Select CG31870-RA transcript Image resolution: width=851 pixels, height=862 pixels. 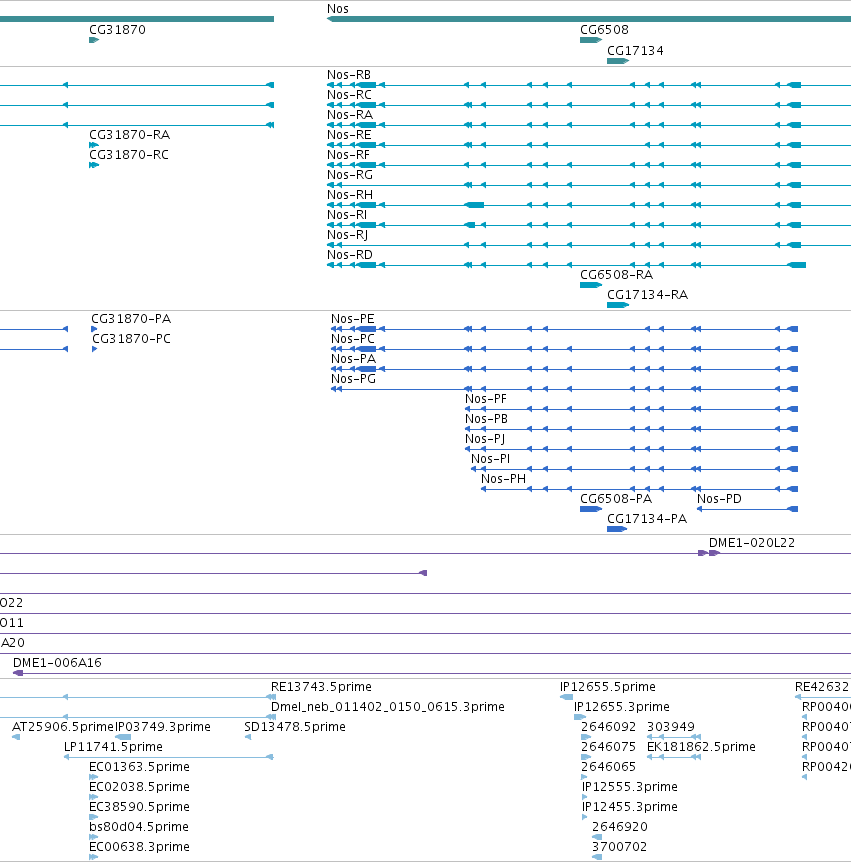click(x=129, y=135)
